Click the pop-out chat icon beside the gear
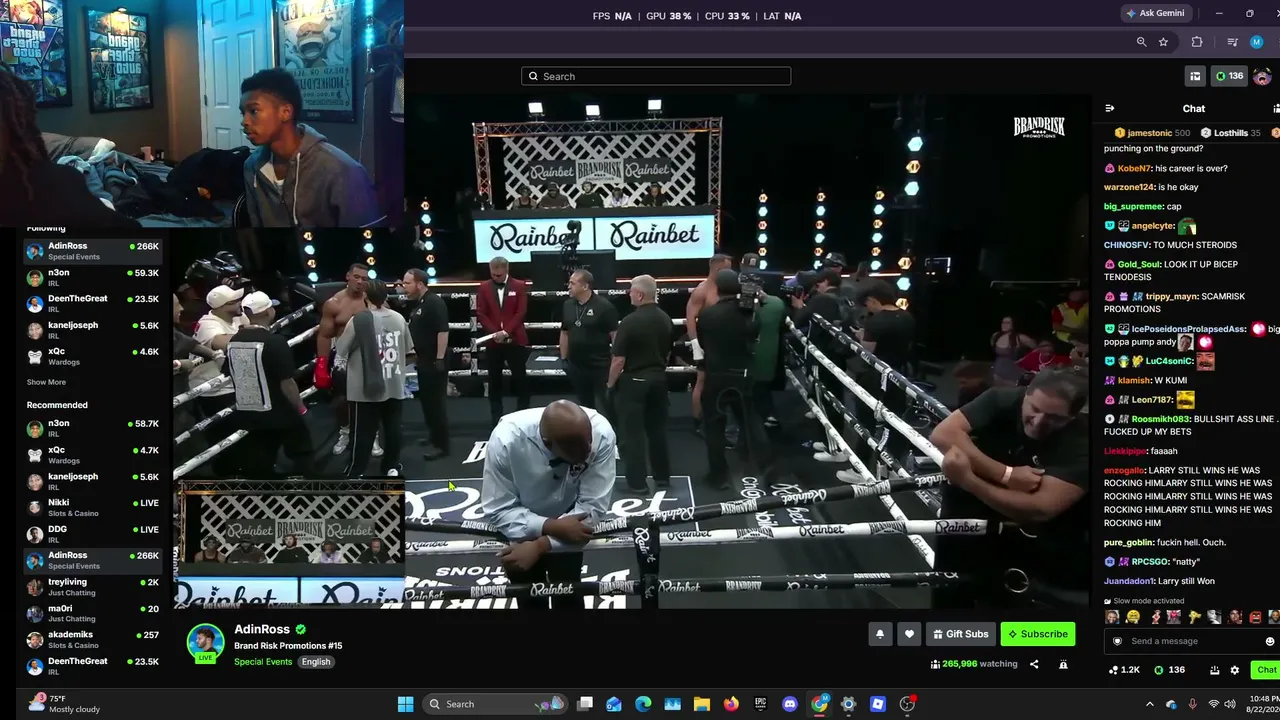 [x=1214, y=670]
